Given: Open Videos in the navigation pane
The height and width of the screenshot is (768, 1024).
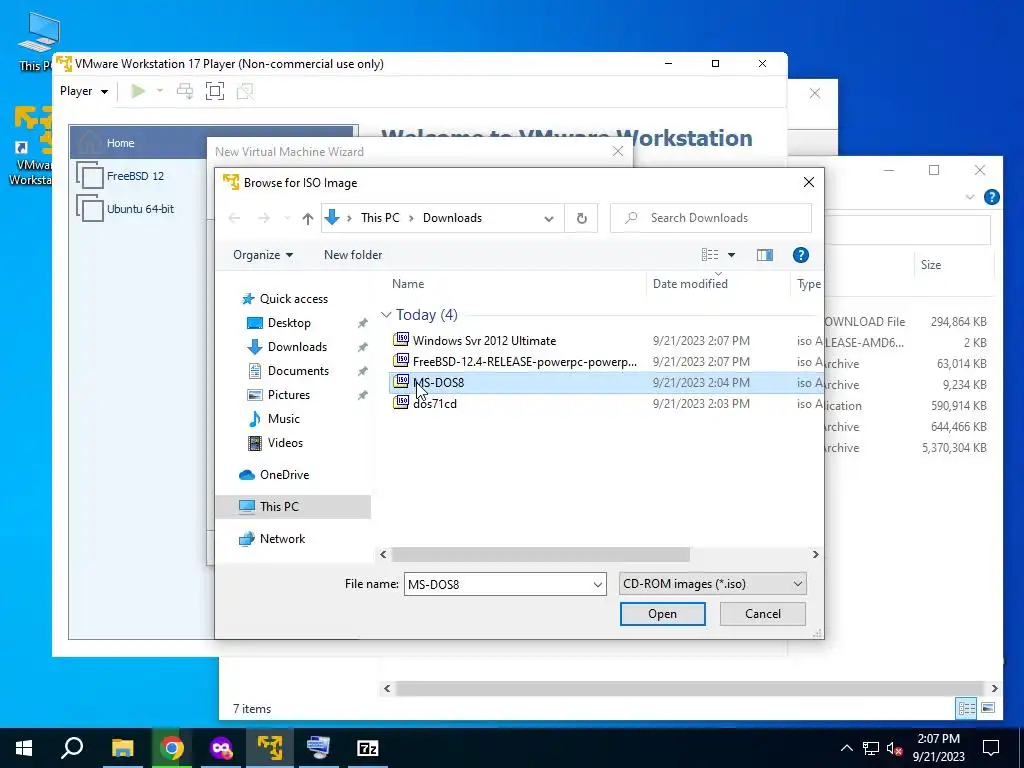Looking at the screenshot, I should (285, 443).
